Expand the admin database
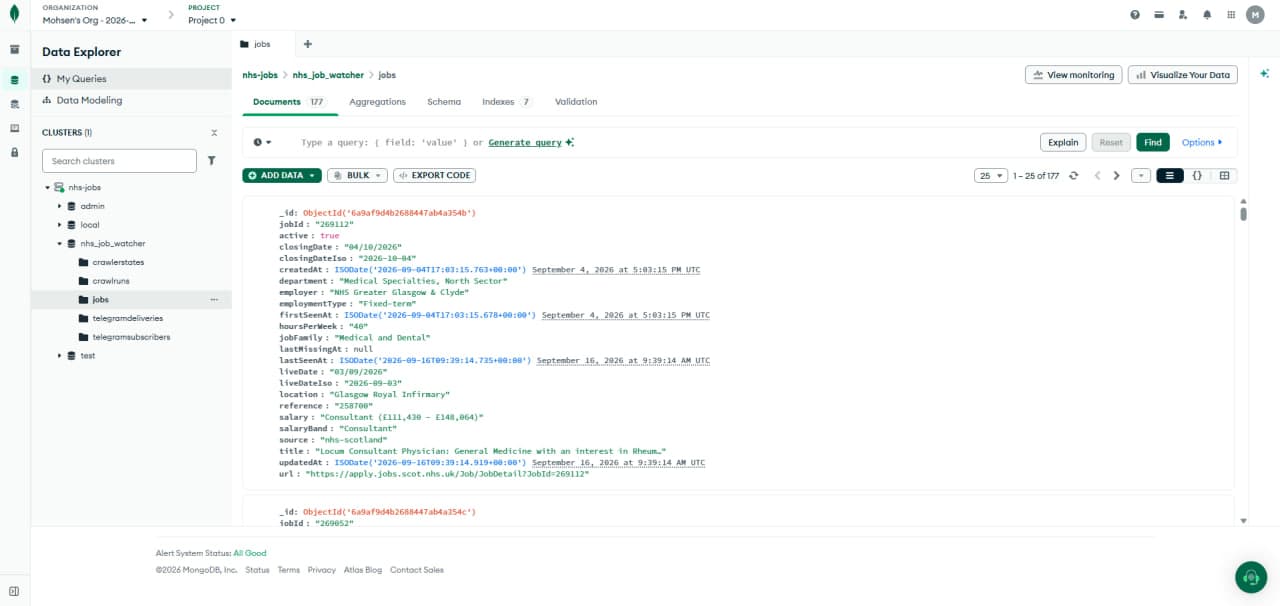 pos(59,207)
